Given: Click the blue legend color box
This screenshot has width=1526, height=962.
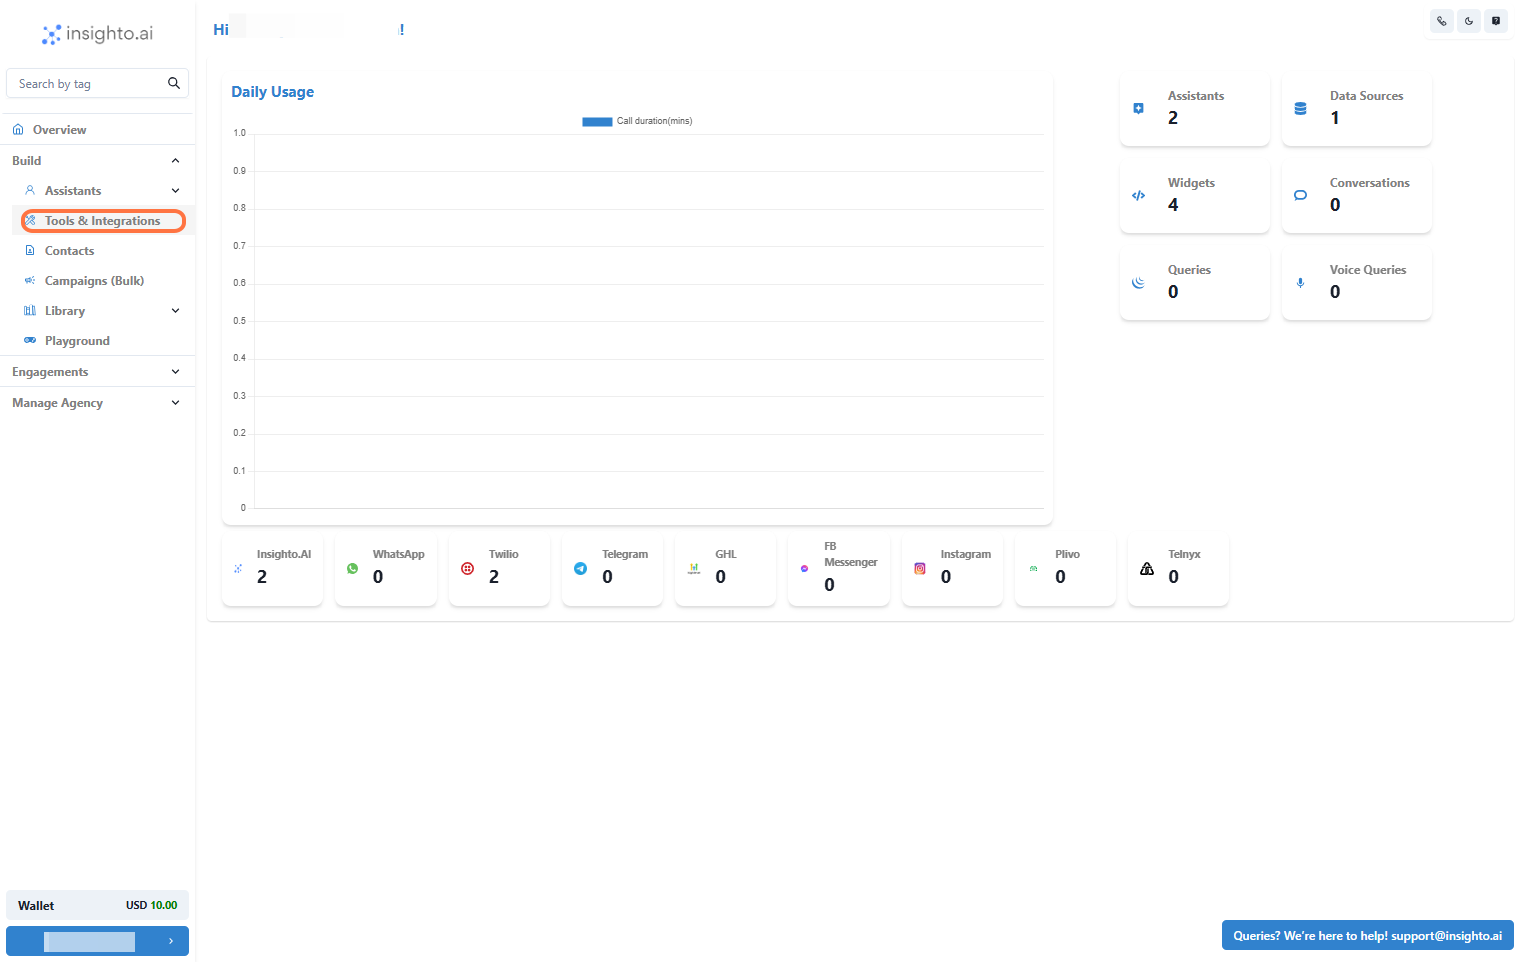Looking at the screenshot, I should coord(597,122).
